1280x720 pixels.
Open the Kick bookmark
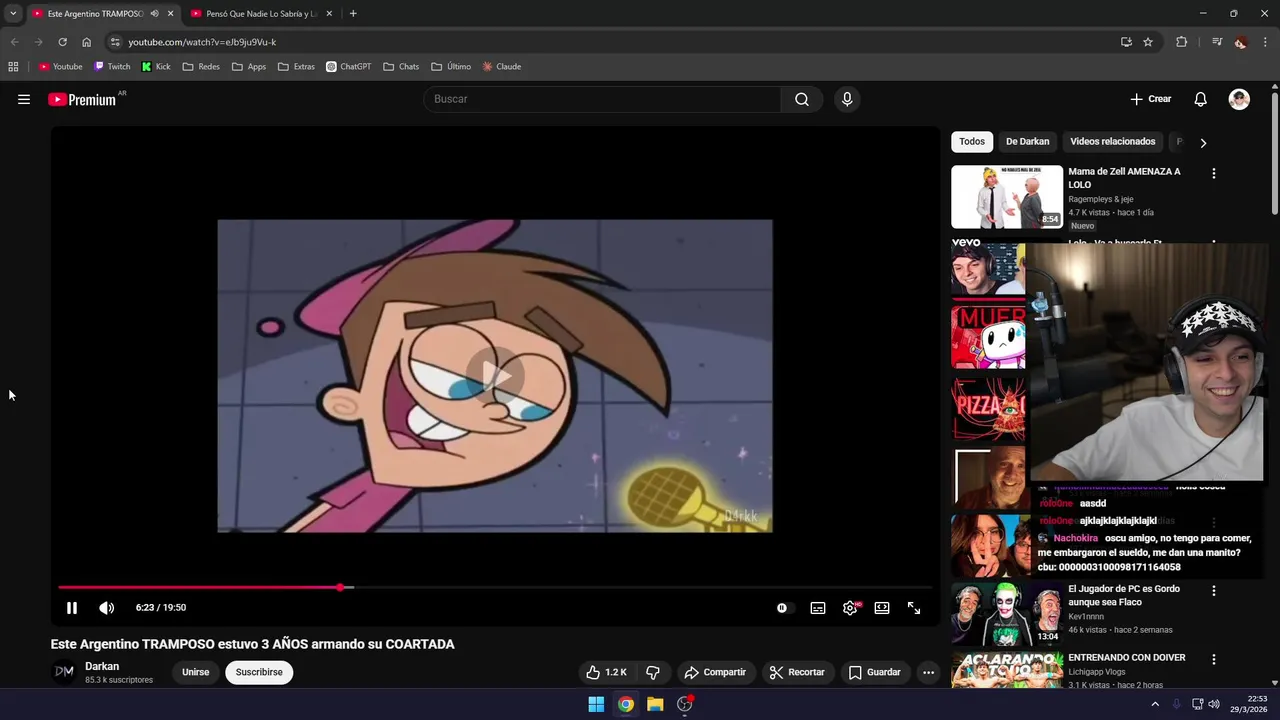coord(156,67)
